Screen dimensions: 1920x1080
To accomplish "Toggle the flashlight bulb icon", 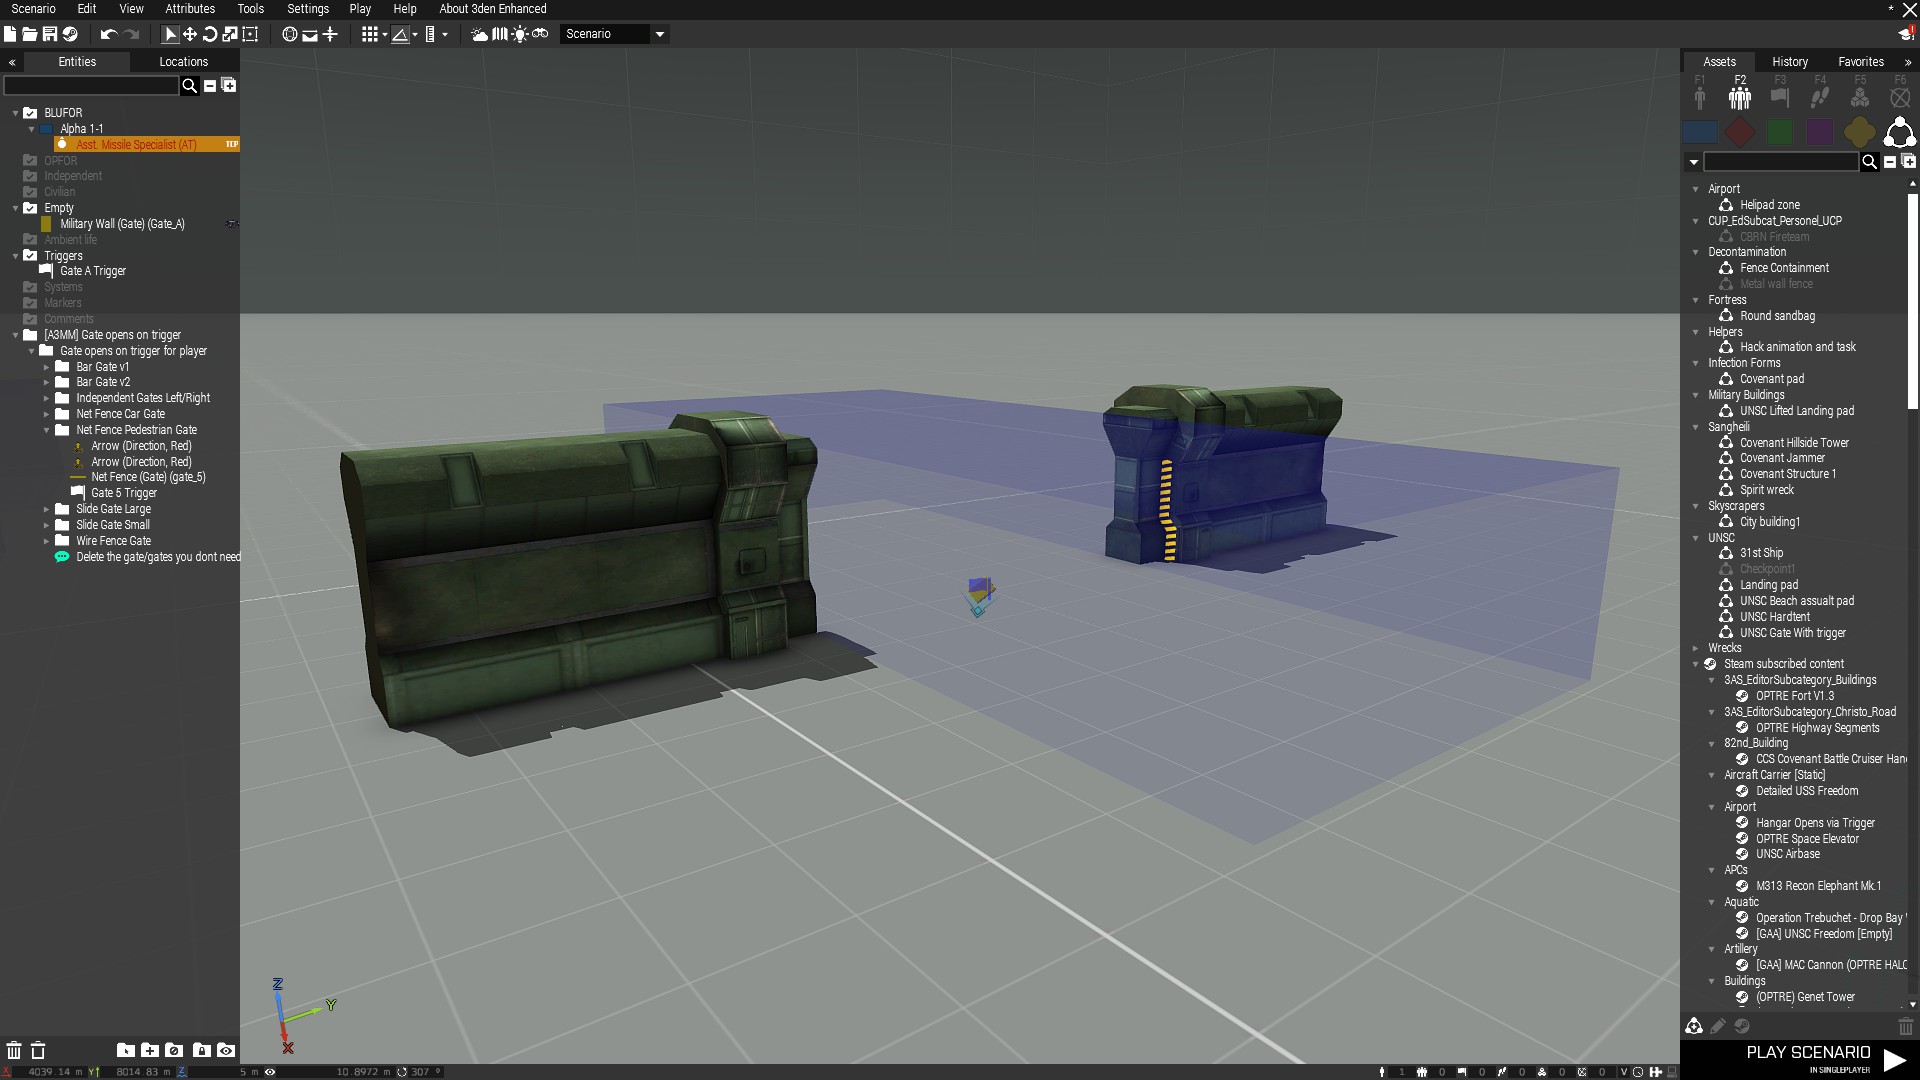I will pos(520,34).
